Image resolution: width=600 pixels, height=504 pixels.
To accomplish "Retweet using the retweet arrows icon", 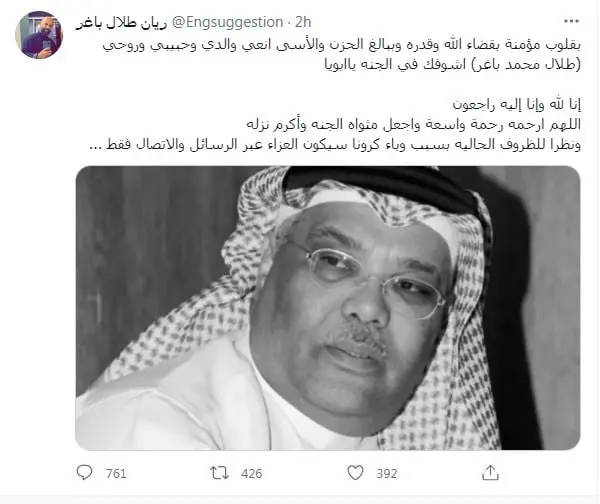I will (x=220, y=473).
